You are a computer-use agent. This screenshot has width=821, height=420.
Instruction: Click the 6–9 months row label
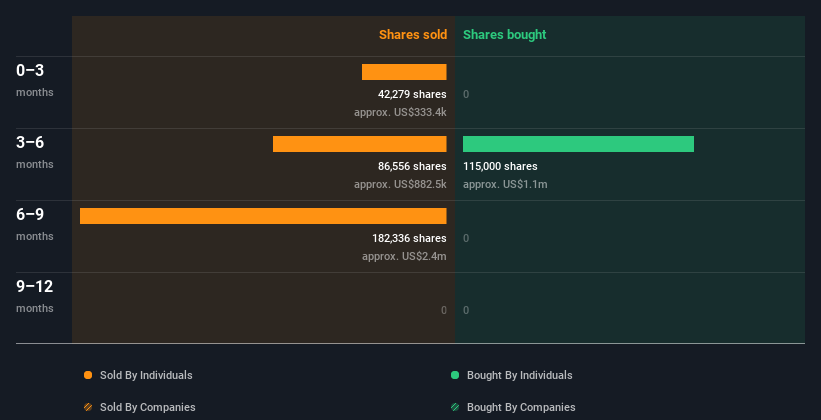(35, 224)
